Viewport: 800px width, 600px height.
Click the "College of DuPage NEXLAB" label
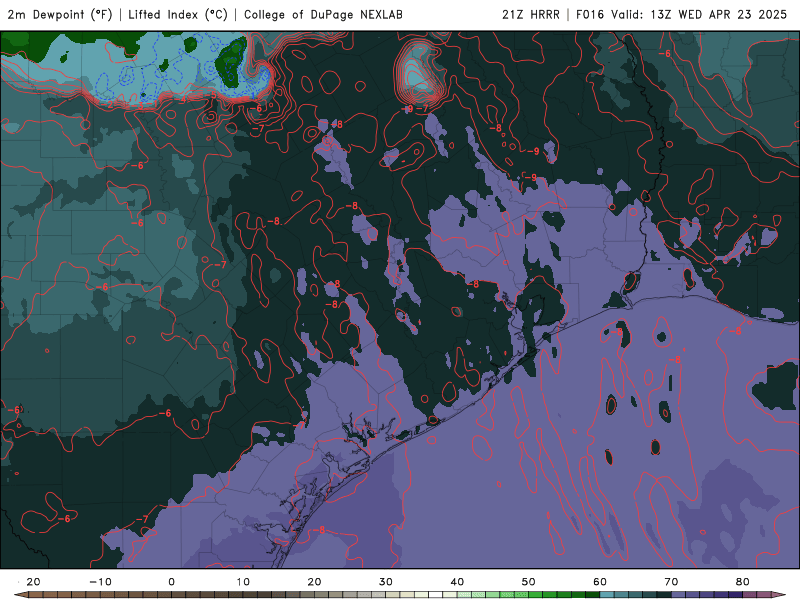(323, 14)
